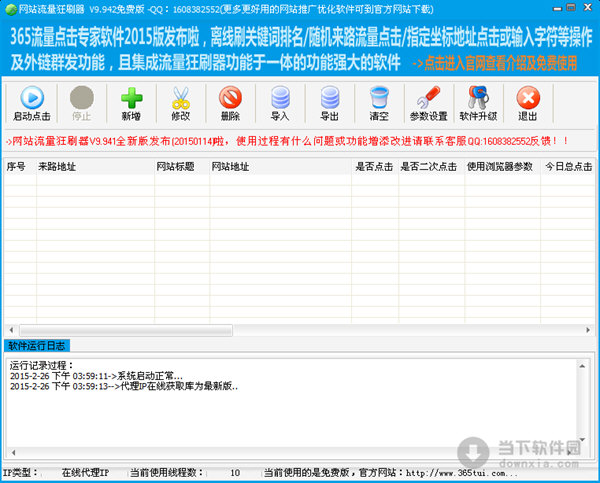Clear all entries with 清空
The width and height of the screenshot is (600, 483).
click(x=379, y=104)
